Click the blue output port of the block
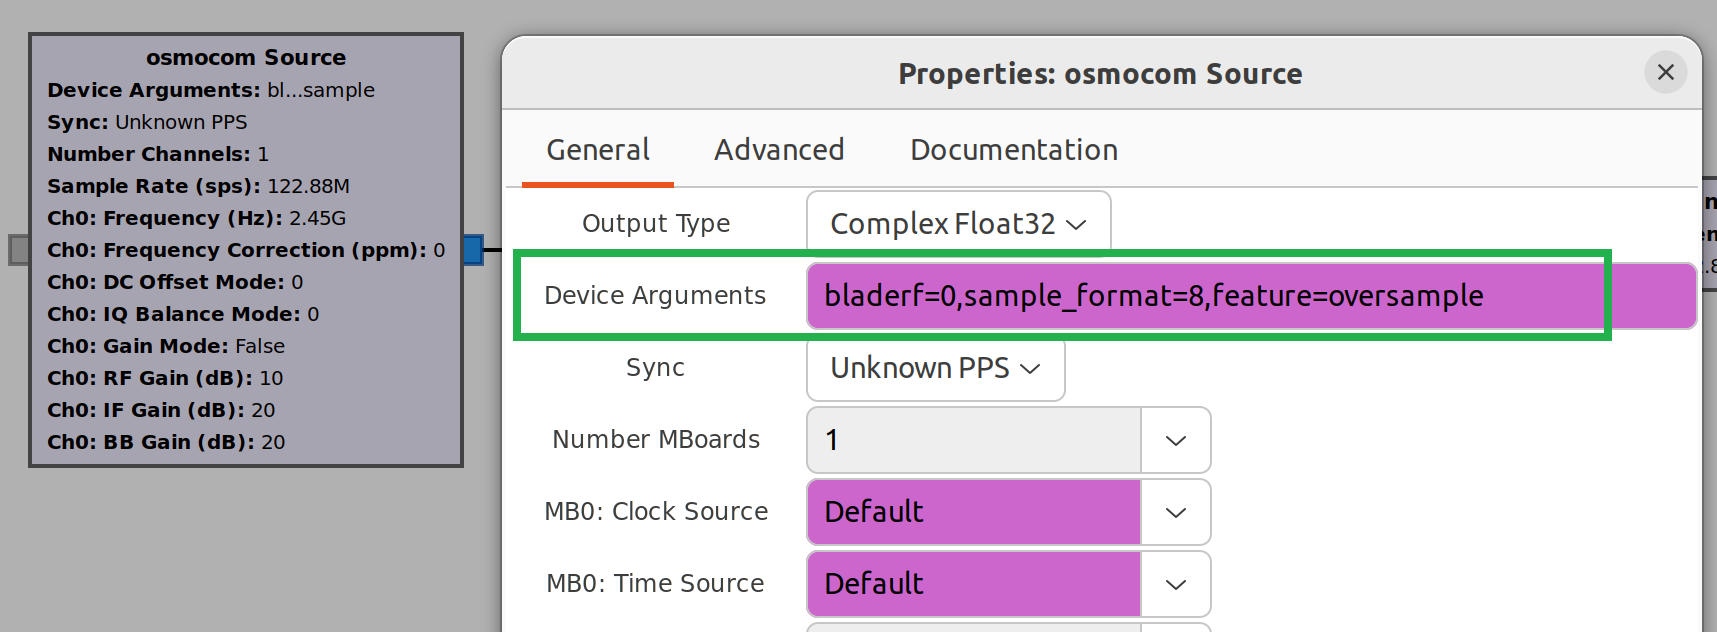The height and width of the screenshot is (632, 1717). point(473,250)
